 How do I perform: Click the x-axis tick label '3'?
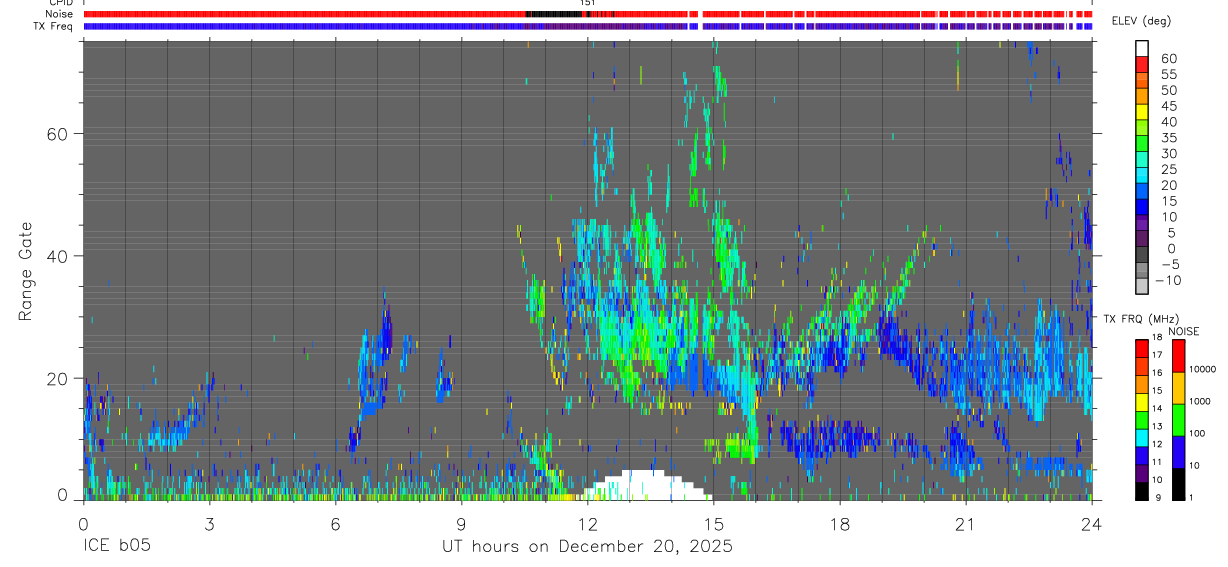(209, 524)
